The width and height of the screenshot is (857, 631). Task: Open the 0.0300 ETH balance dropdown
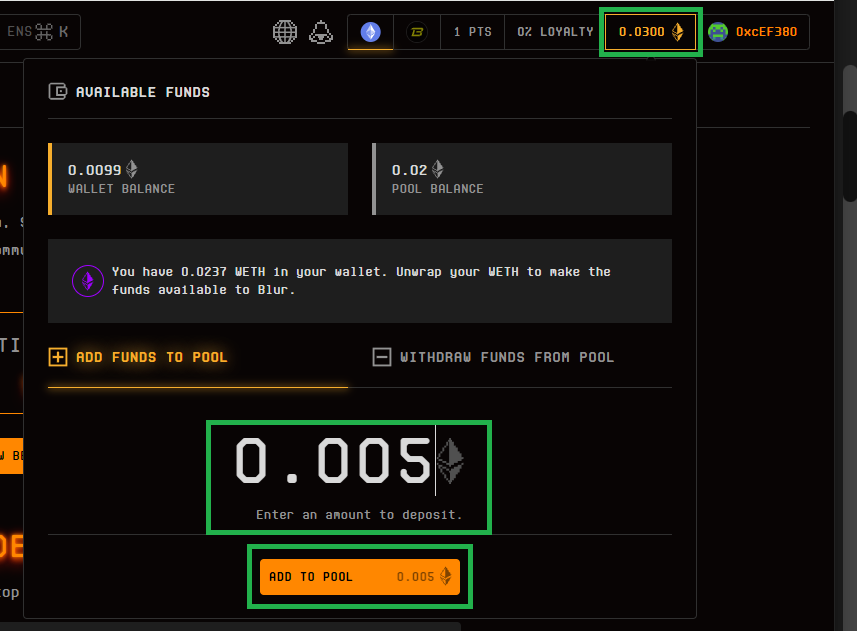(x=650, y=32)
